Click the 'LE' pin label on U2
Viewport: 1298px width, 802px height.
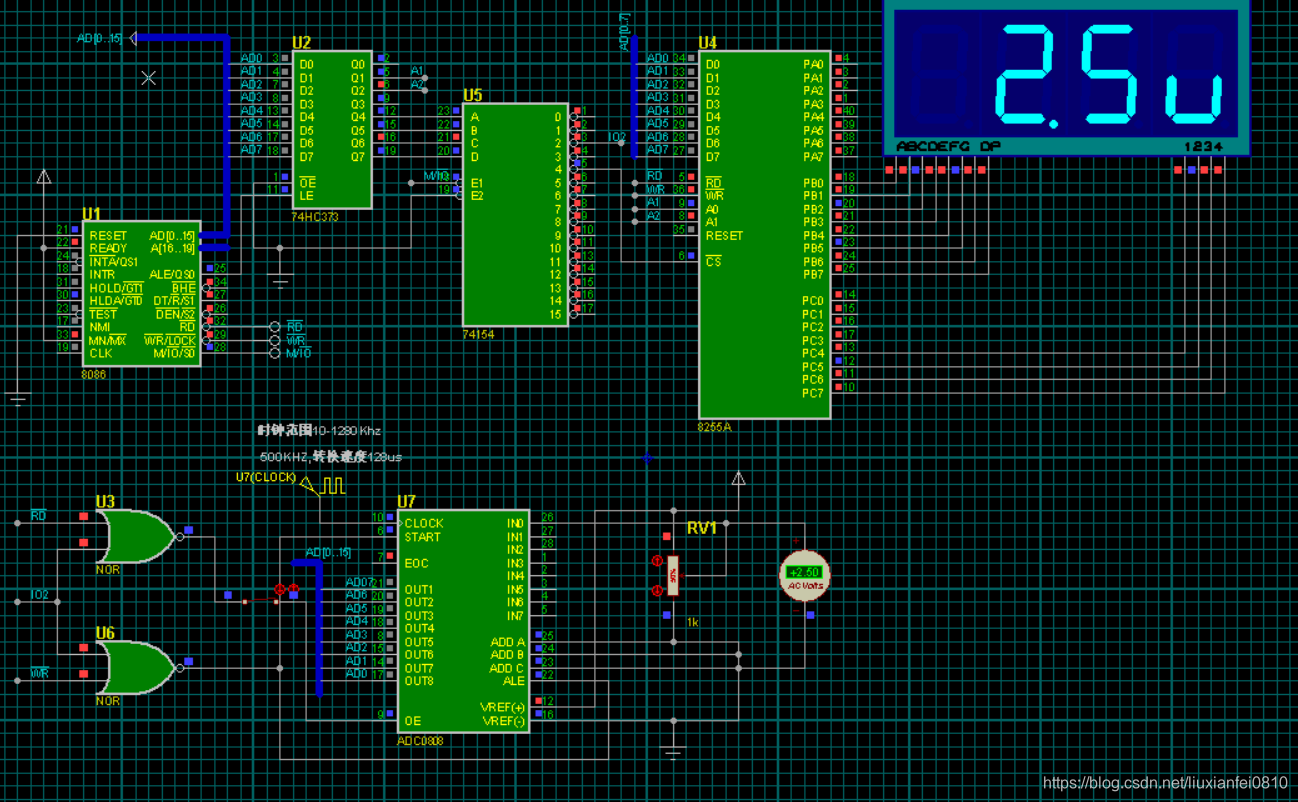pyautogui.click(x=306, y=196)
